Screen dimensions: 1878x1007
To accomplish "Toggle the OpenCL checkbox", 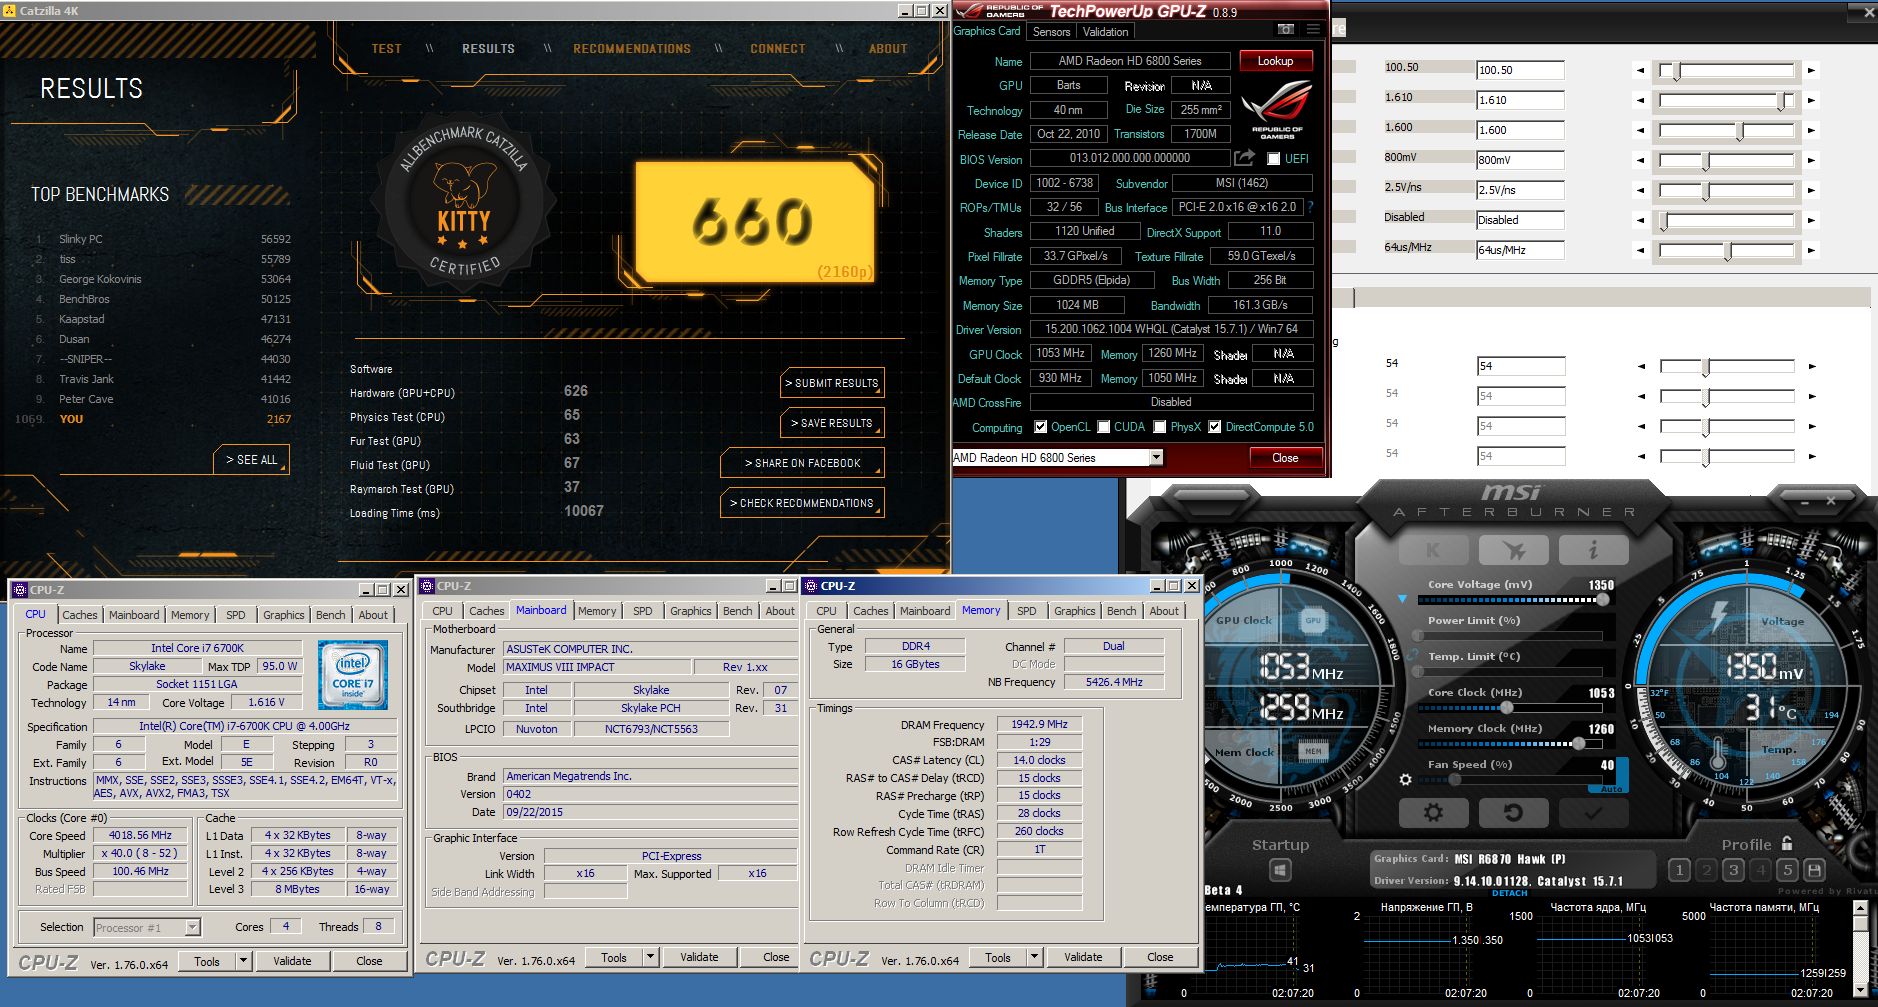I will [x=1040, y=427].
